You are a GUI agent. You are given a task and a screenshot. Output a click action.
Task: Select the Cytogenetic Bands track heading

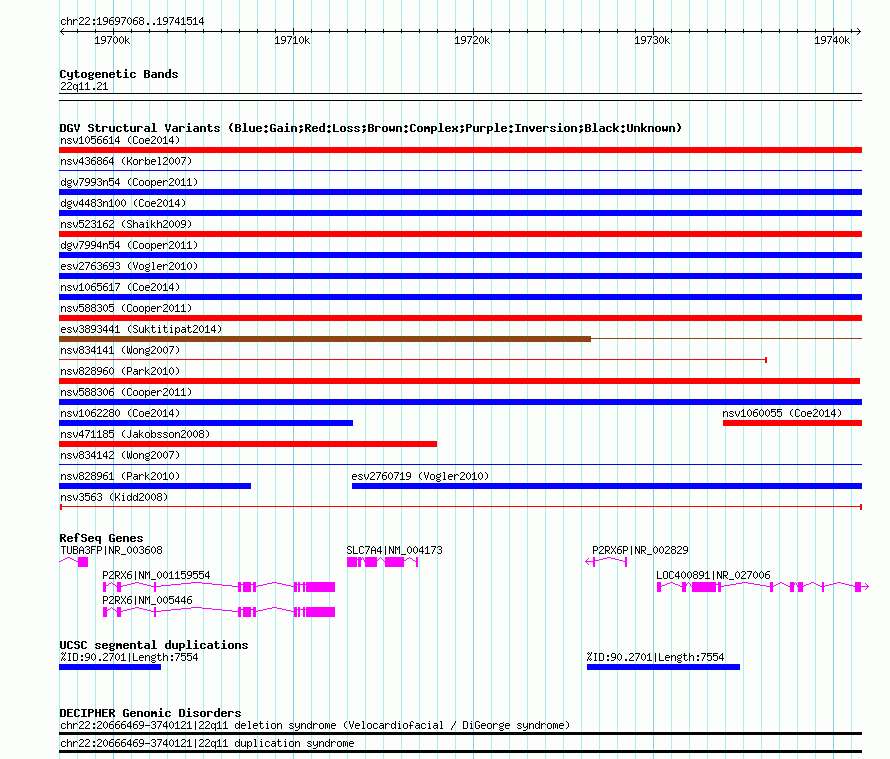[x=119, y=74]
